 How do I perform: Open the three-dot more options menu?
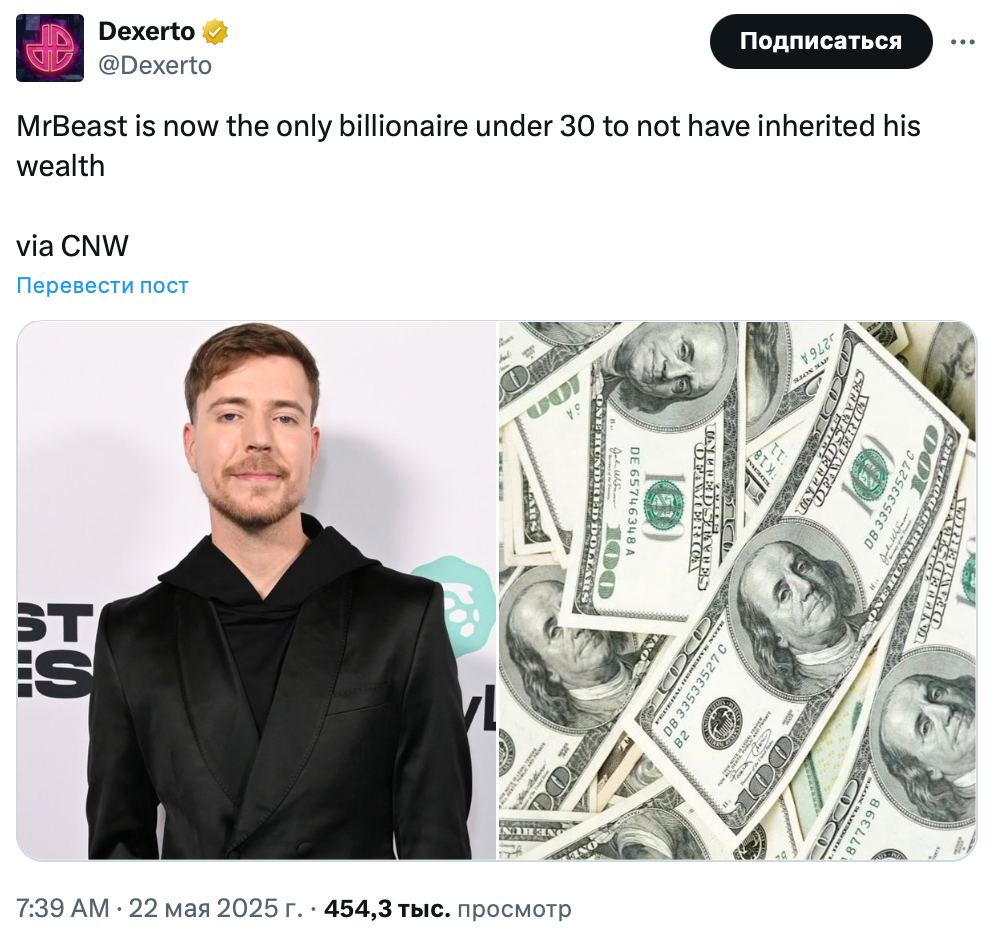[x=962, y=42]
